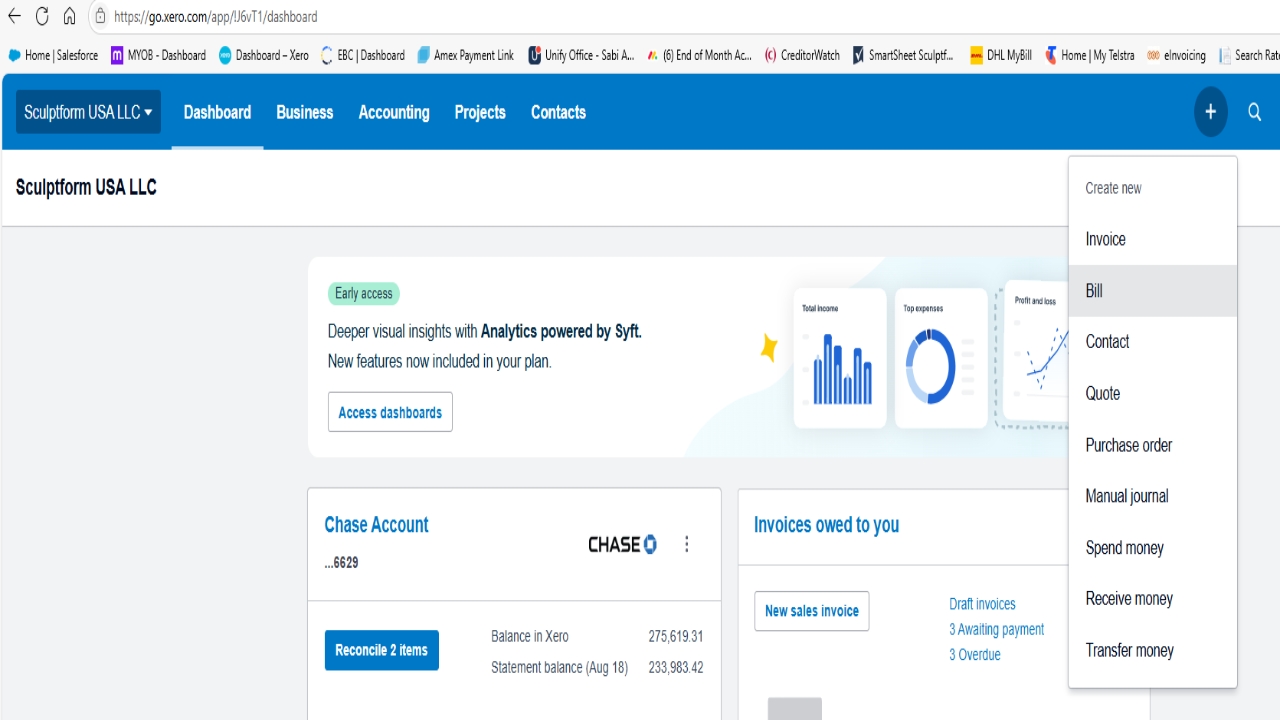Open Xero search with magnifier icon
This screenshot has width=1280, height=720.
pos(1254,112)
